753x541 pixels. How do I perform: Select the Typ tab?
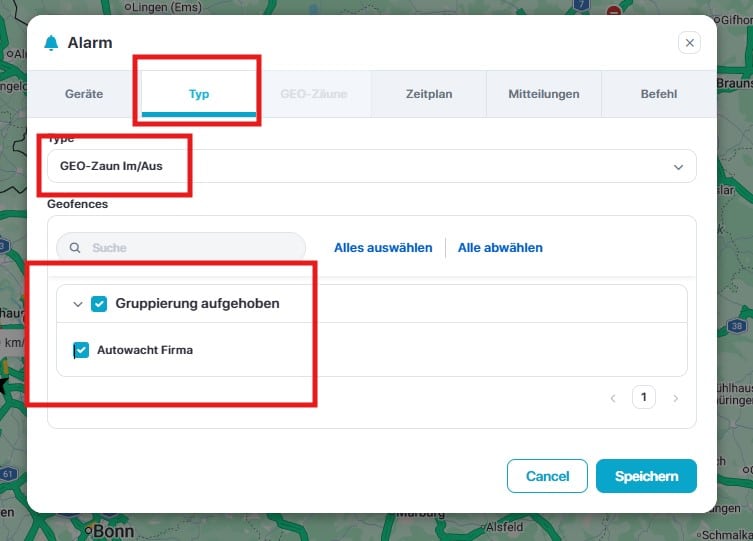[x=199, y=95]
